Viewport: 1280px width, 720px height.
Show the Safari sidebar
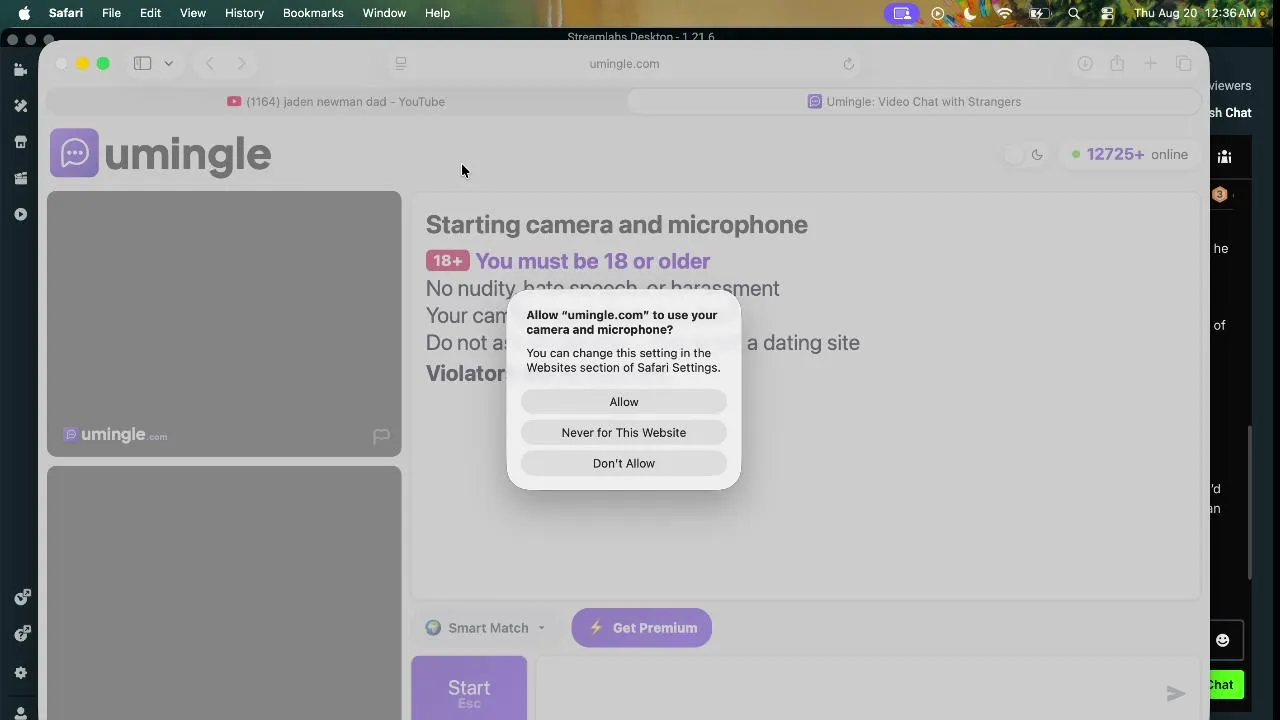[x=143, y=64]
